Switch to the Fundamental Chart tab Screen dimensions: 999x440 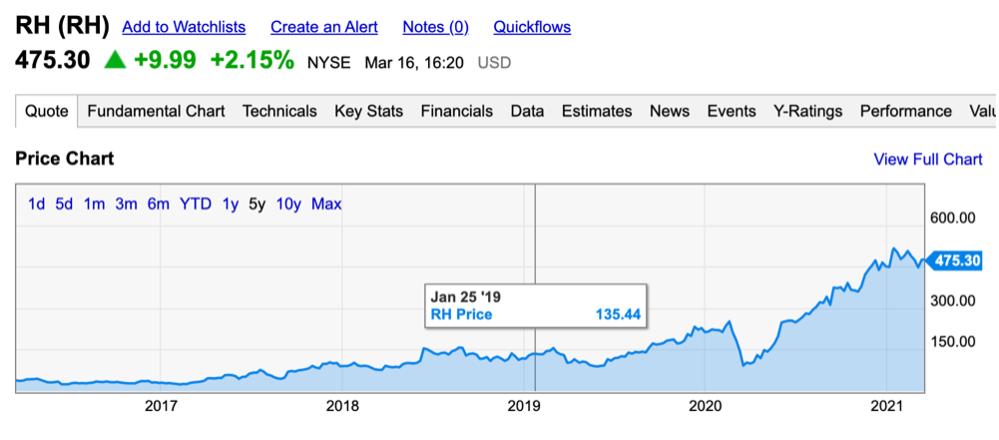(156, 111)
